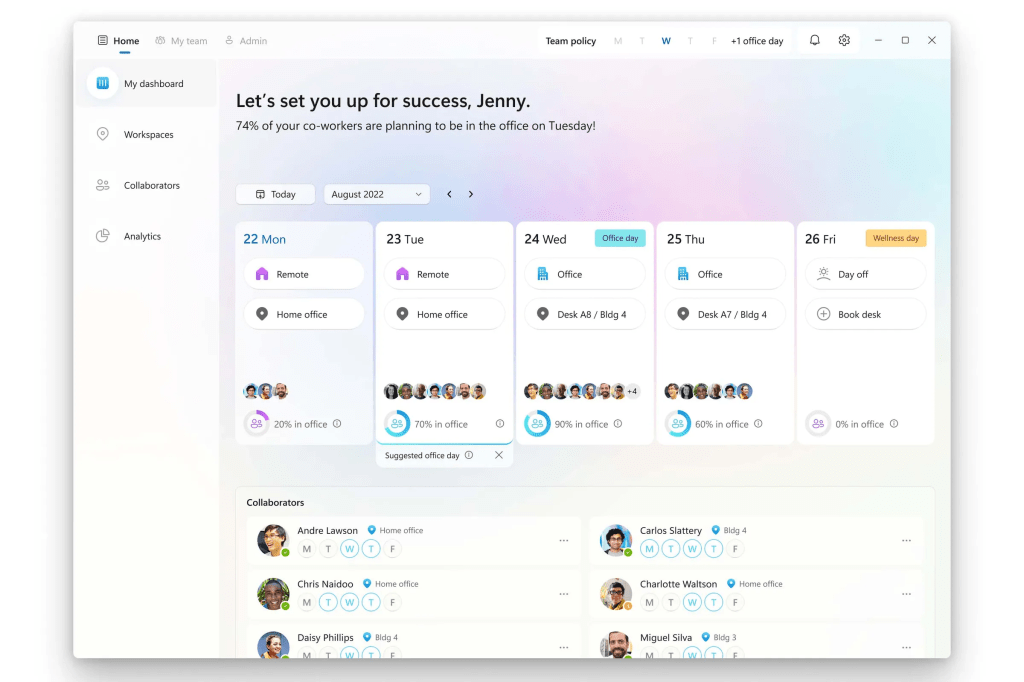Open settings via the gear icon
This screenshot has height=682, width=1024.
coord(844,40)
